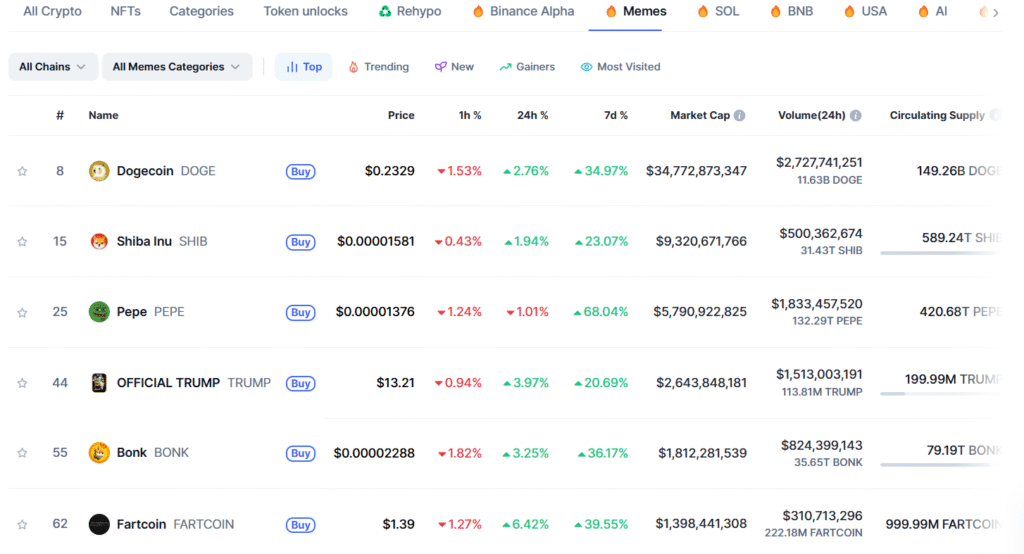Click the Bonk Buy button
This screenshot has width=1024, height=554.
point(300,453)
